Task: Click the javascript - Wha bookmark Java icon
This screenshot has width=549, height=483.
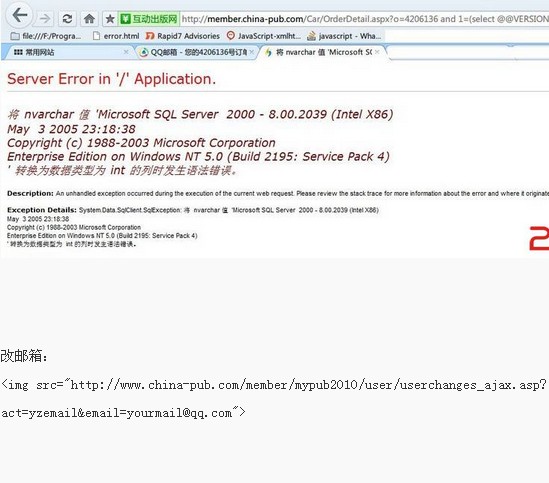Action: 311,36
